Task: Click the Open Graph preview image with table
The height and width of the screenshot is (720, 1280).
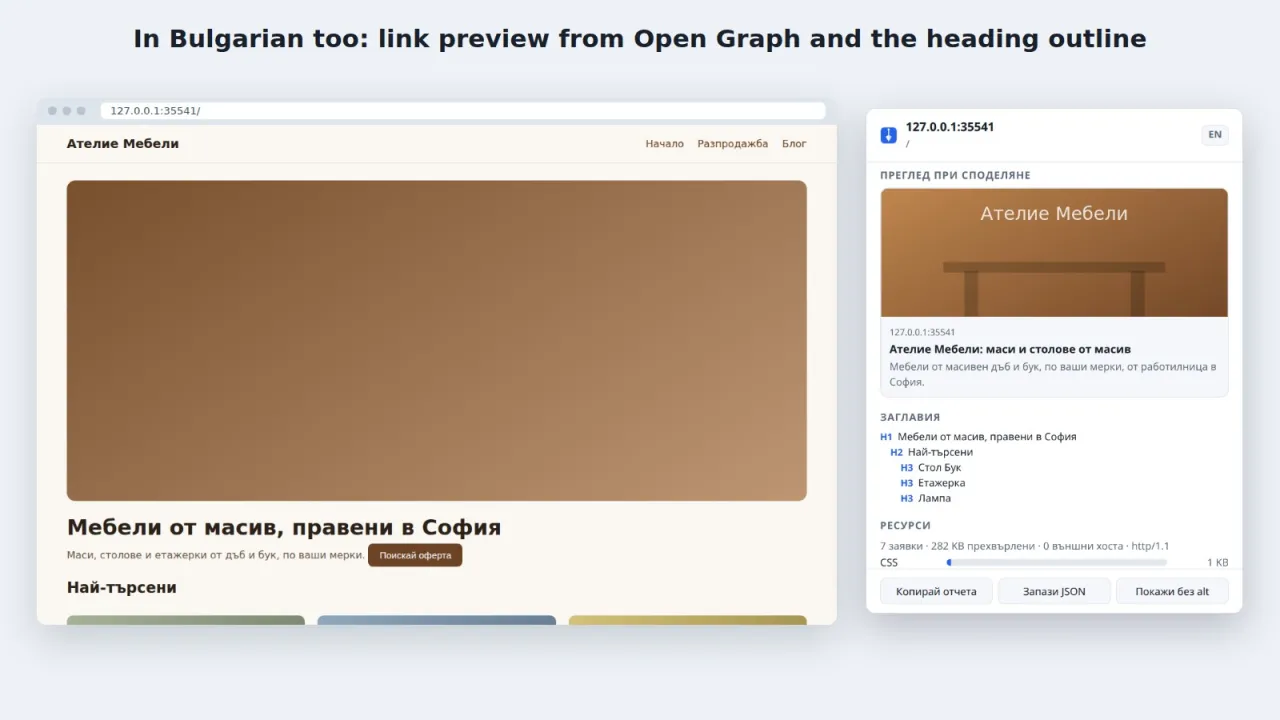Action: [1054, 253]
